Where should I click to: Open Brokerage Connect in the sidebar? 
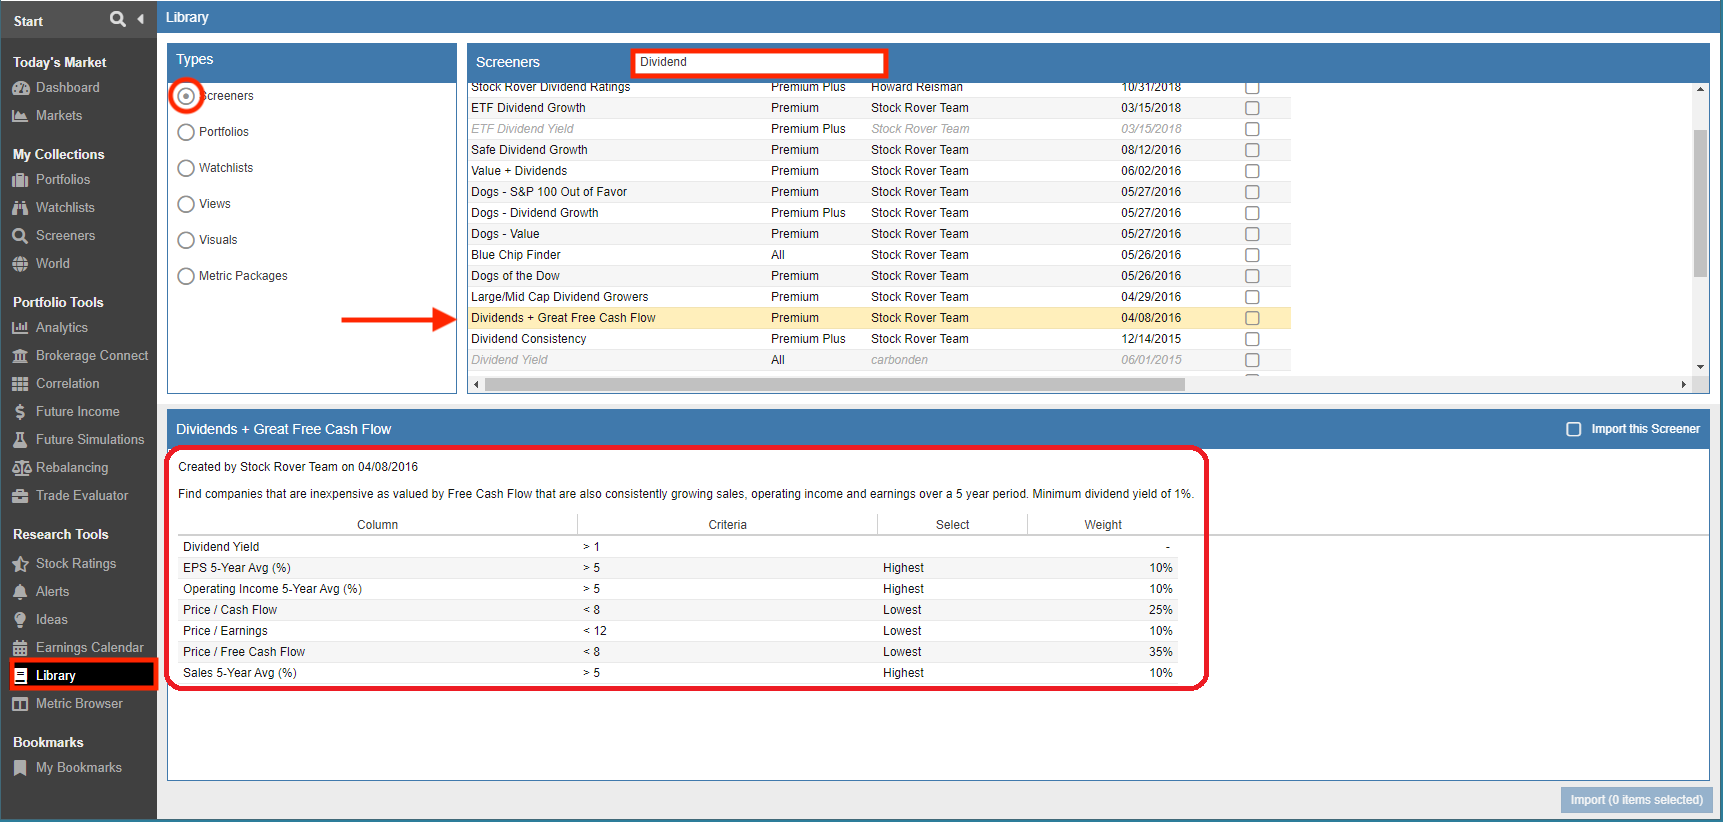pos(92,356)
